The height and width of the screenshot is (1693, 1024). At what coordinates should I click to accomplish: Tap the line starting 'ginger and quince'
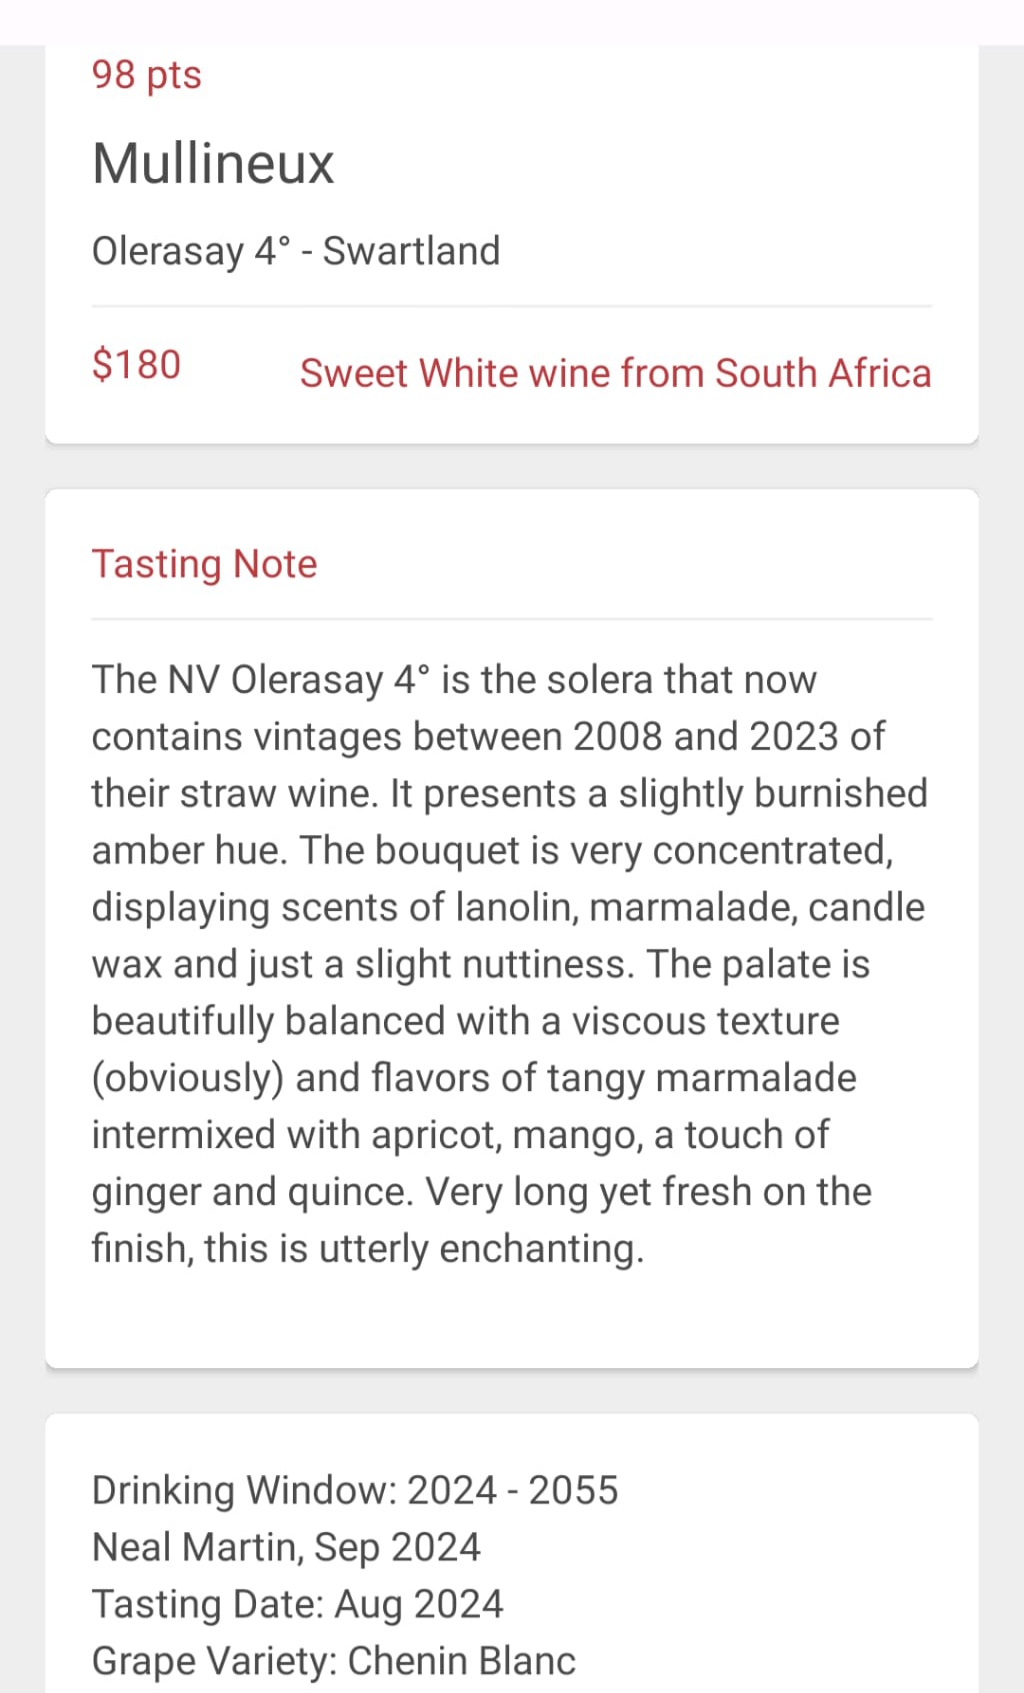pos(481,1192)
